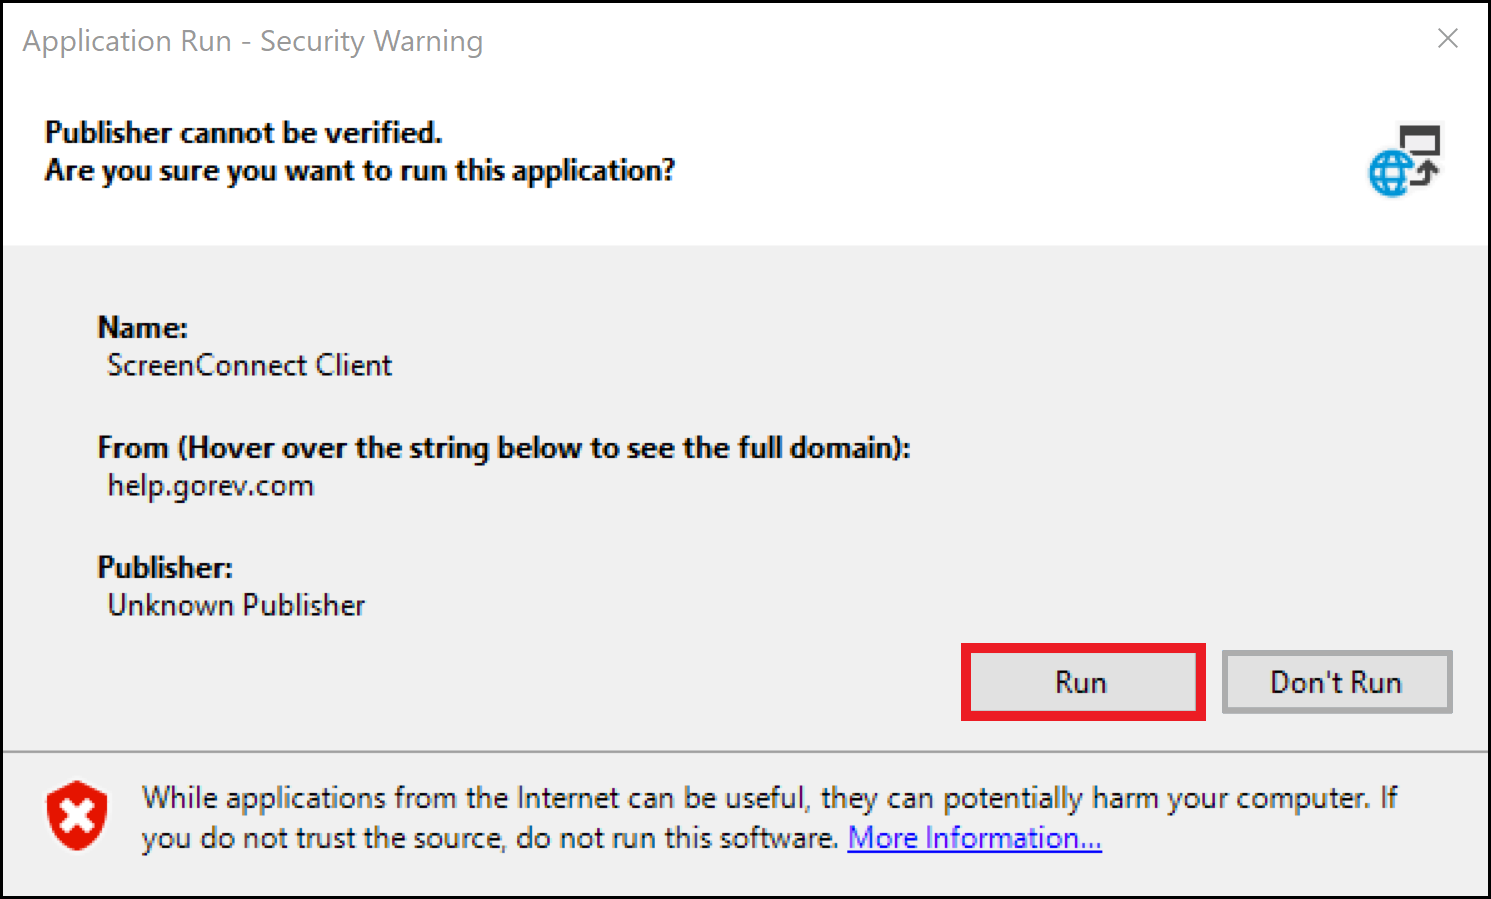Click the monitor part of the header icon
Image resolution: width=1491 pixels, height=899 pixels.
[x=1420, y=140]
